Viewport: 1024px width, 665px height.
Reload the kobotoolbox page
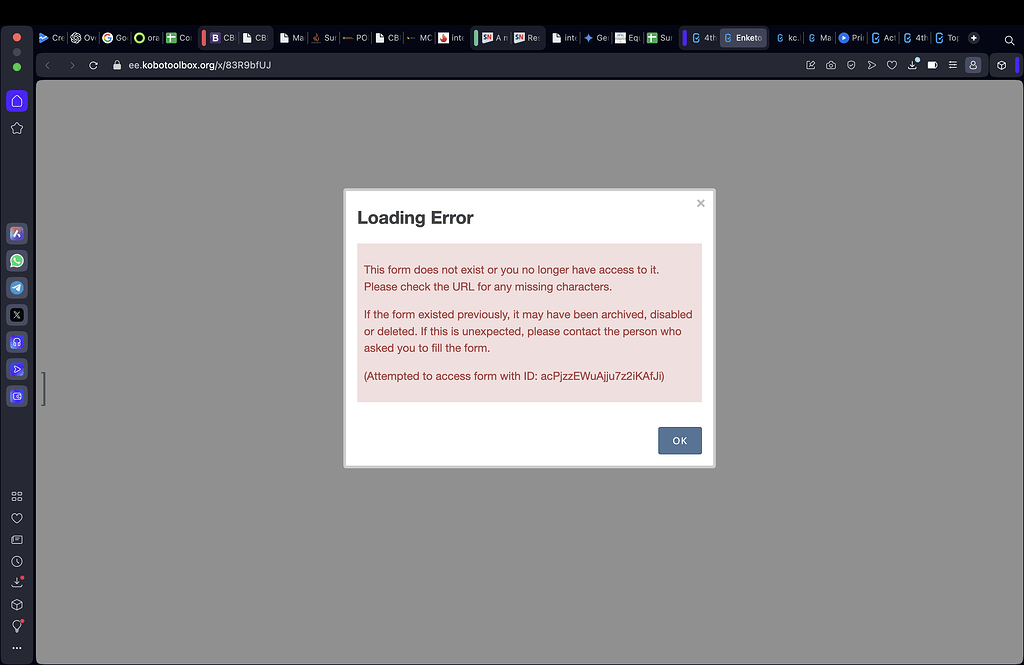[93, 64]
